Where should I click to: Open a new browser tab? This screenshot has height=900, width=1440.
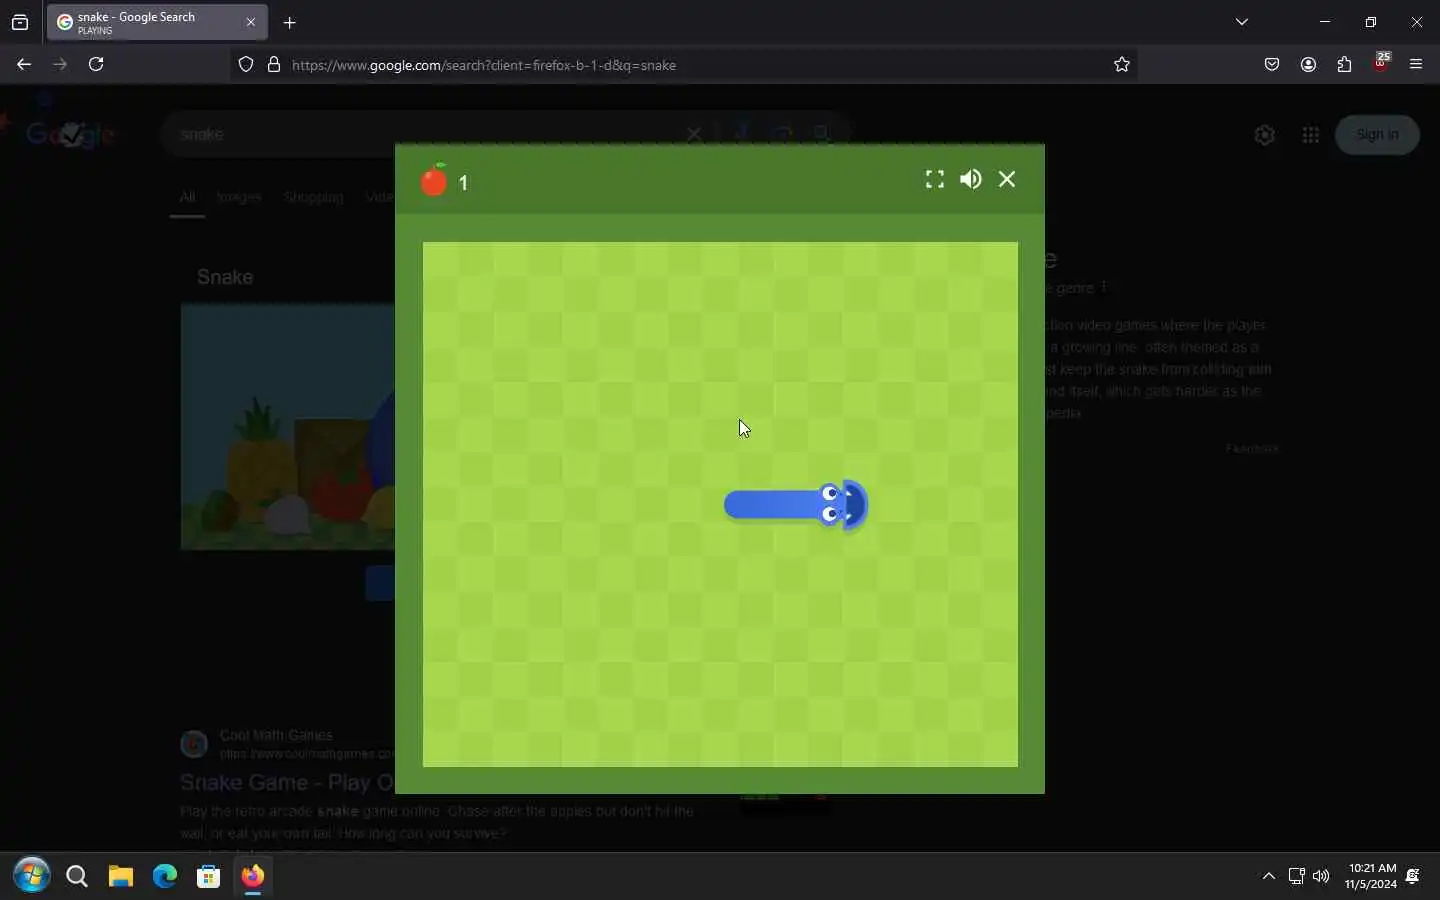[x=290, y=23]
